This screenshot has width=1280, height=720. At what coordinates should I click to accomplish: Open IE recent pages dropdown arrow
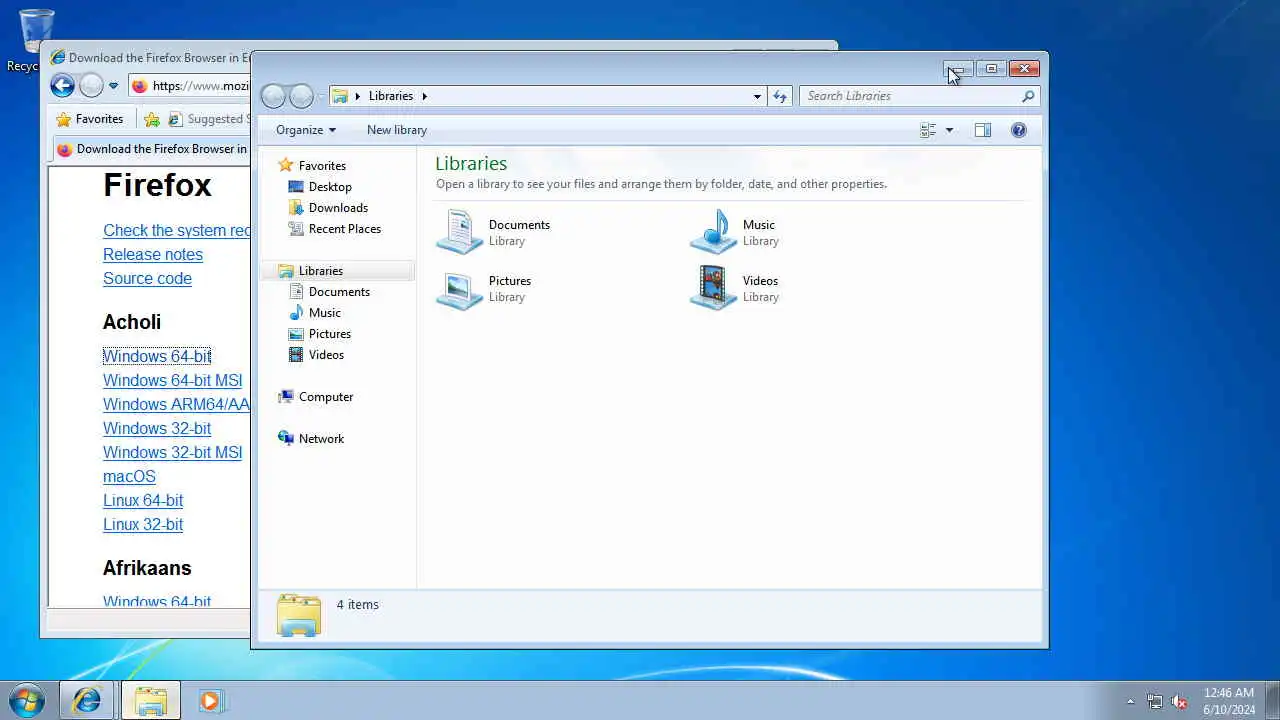point(113,86)
